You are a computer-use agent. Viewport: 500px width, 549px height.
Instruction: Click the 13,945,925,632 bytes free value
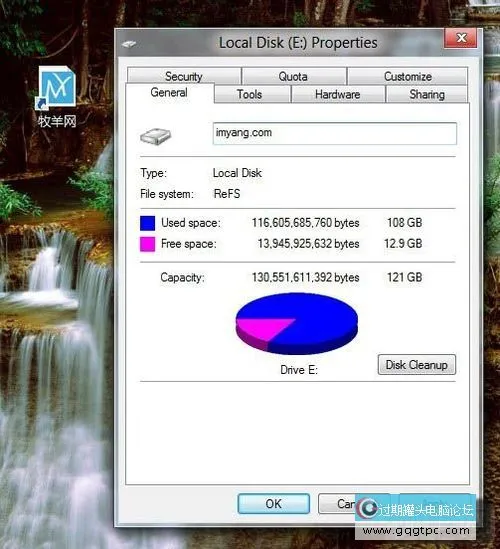tap(308, 244)
